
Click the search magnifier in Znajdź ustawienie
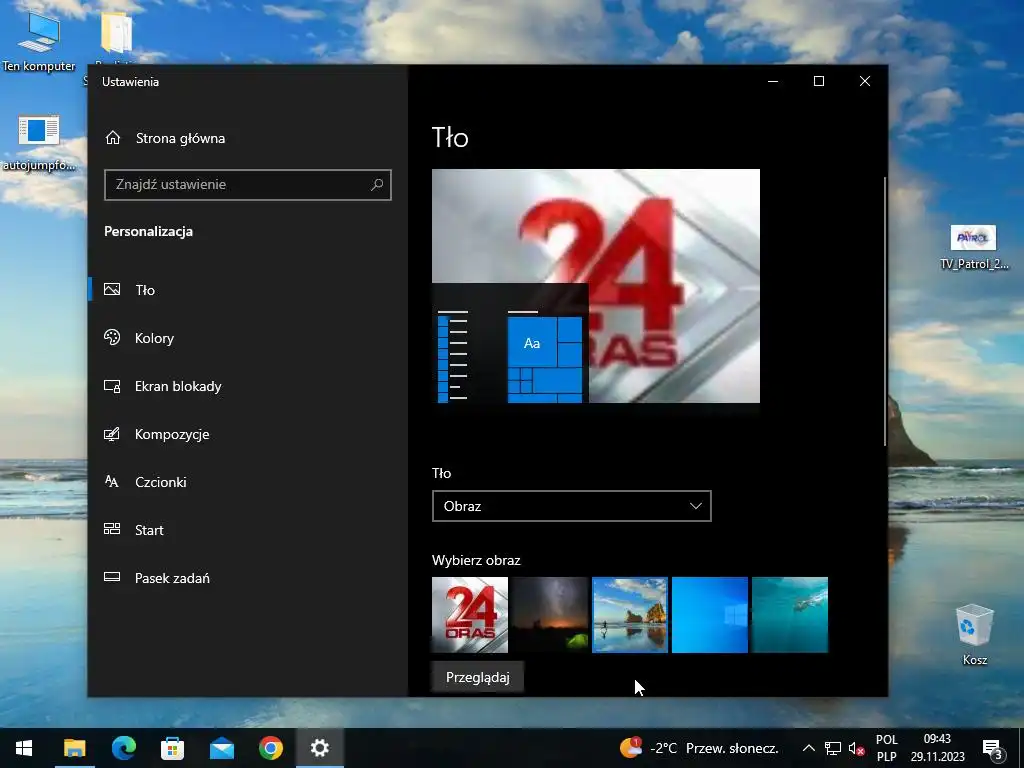tap(377, 185)
